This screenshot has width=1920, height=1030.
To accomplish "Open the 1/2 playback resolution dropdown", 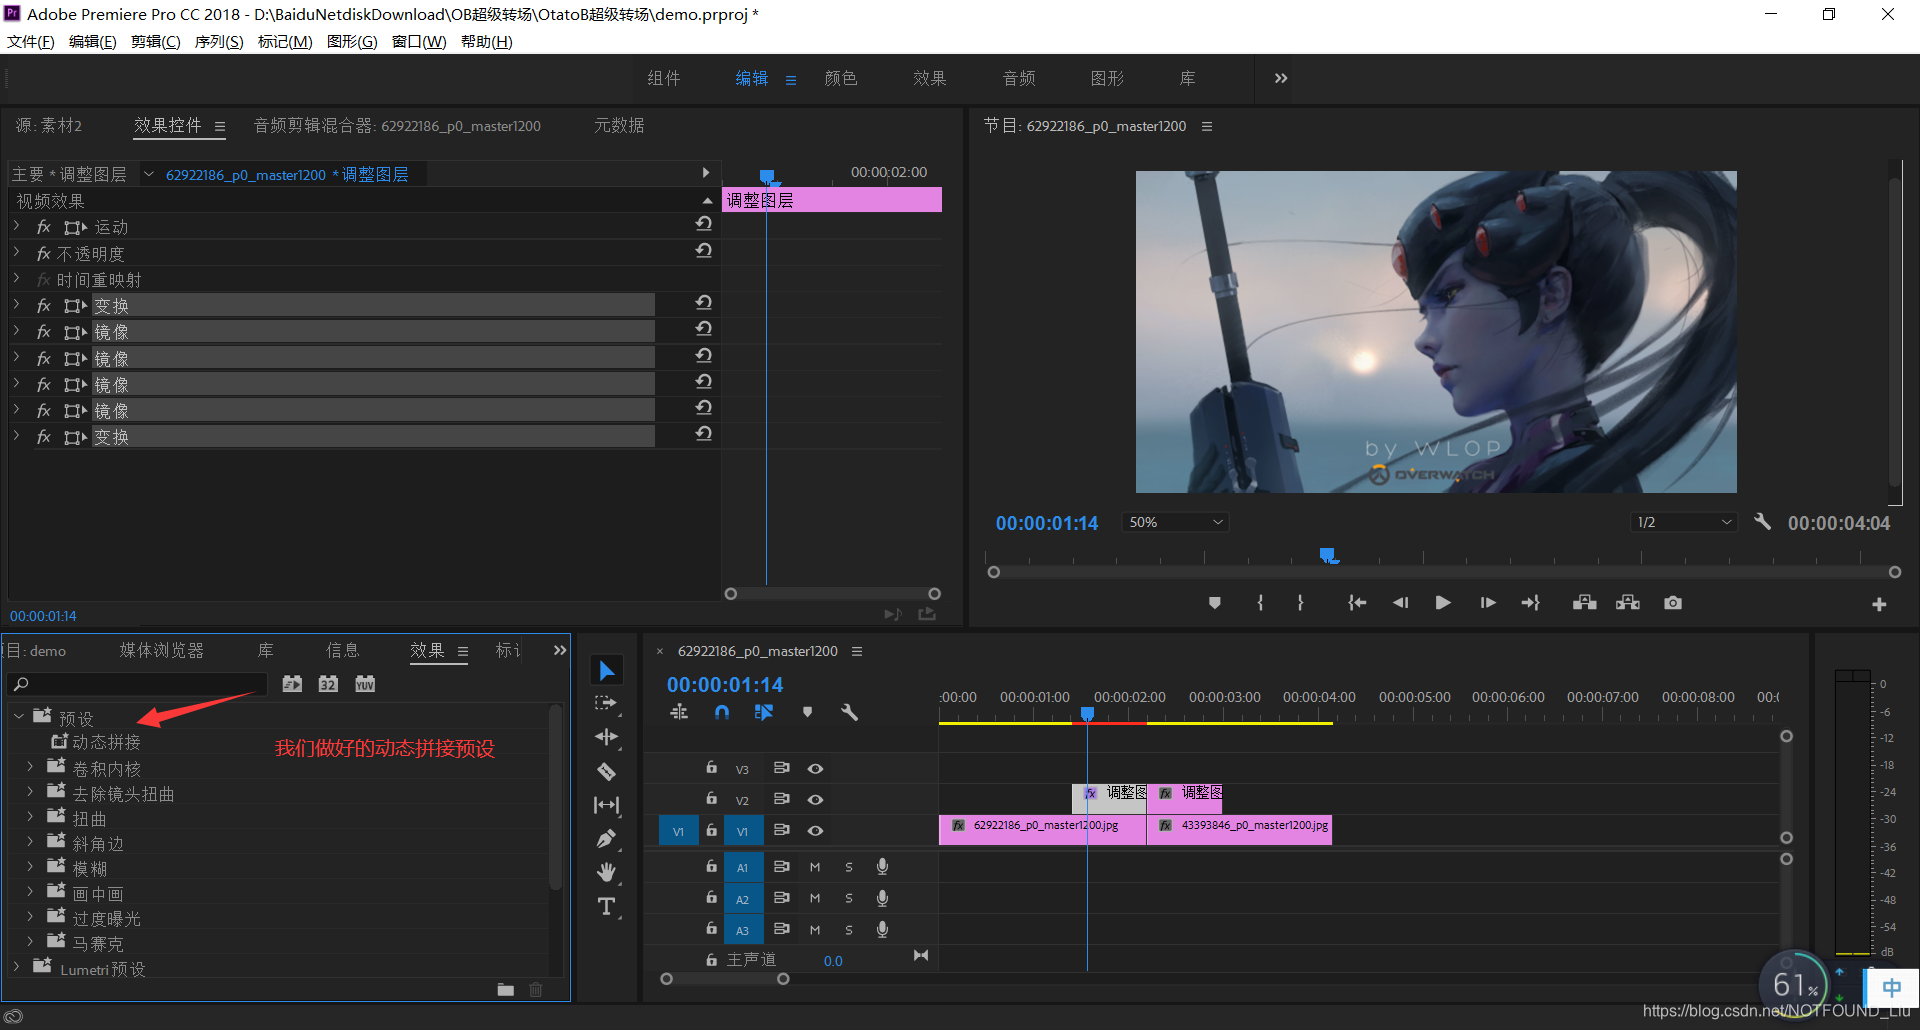I will [1684, 522].
